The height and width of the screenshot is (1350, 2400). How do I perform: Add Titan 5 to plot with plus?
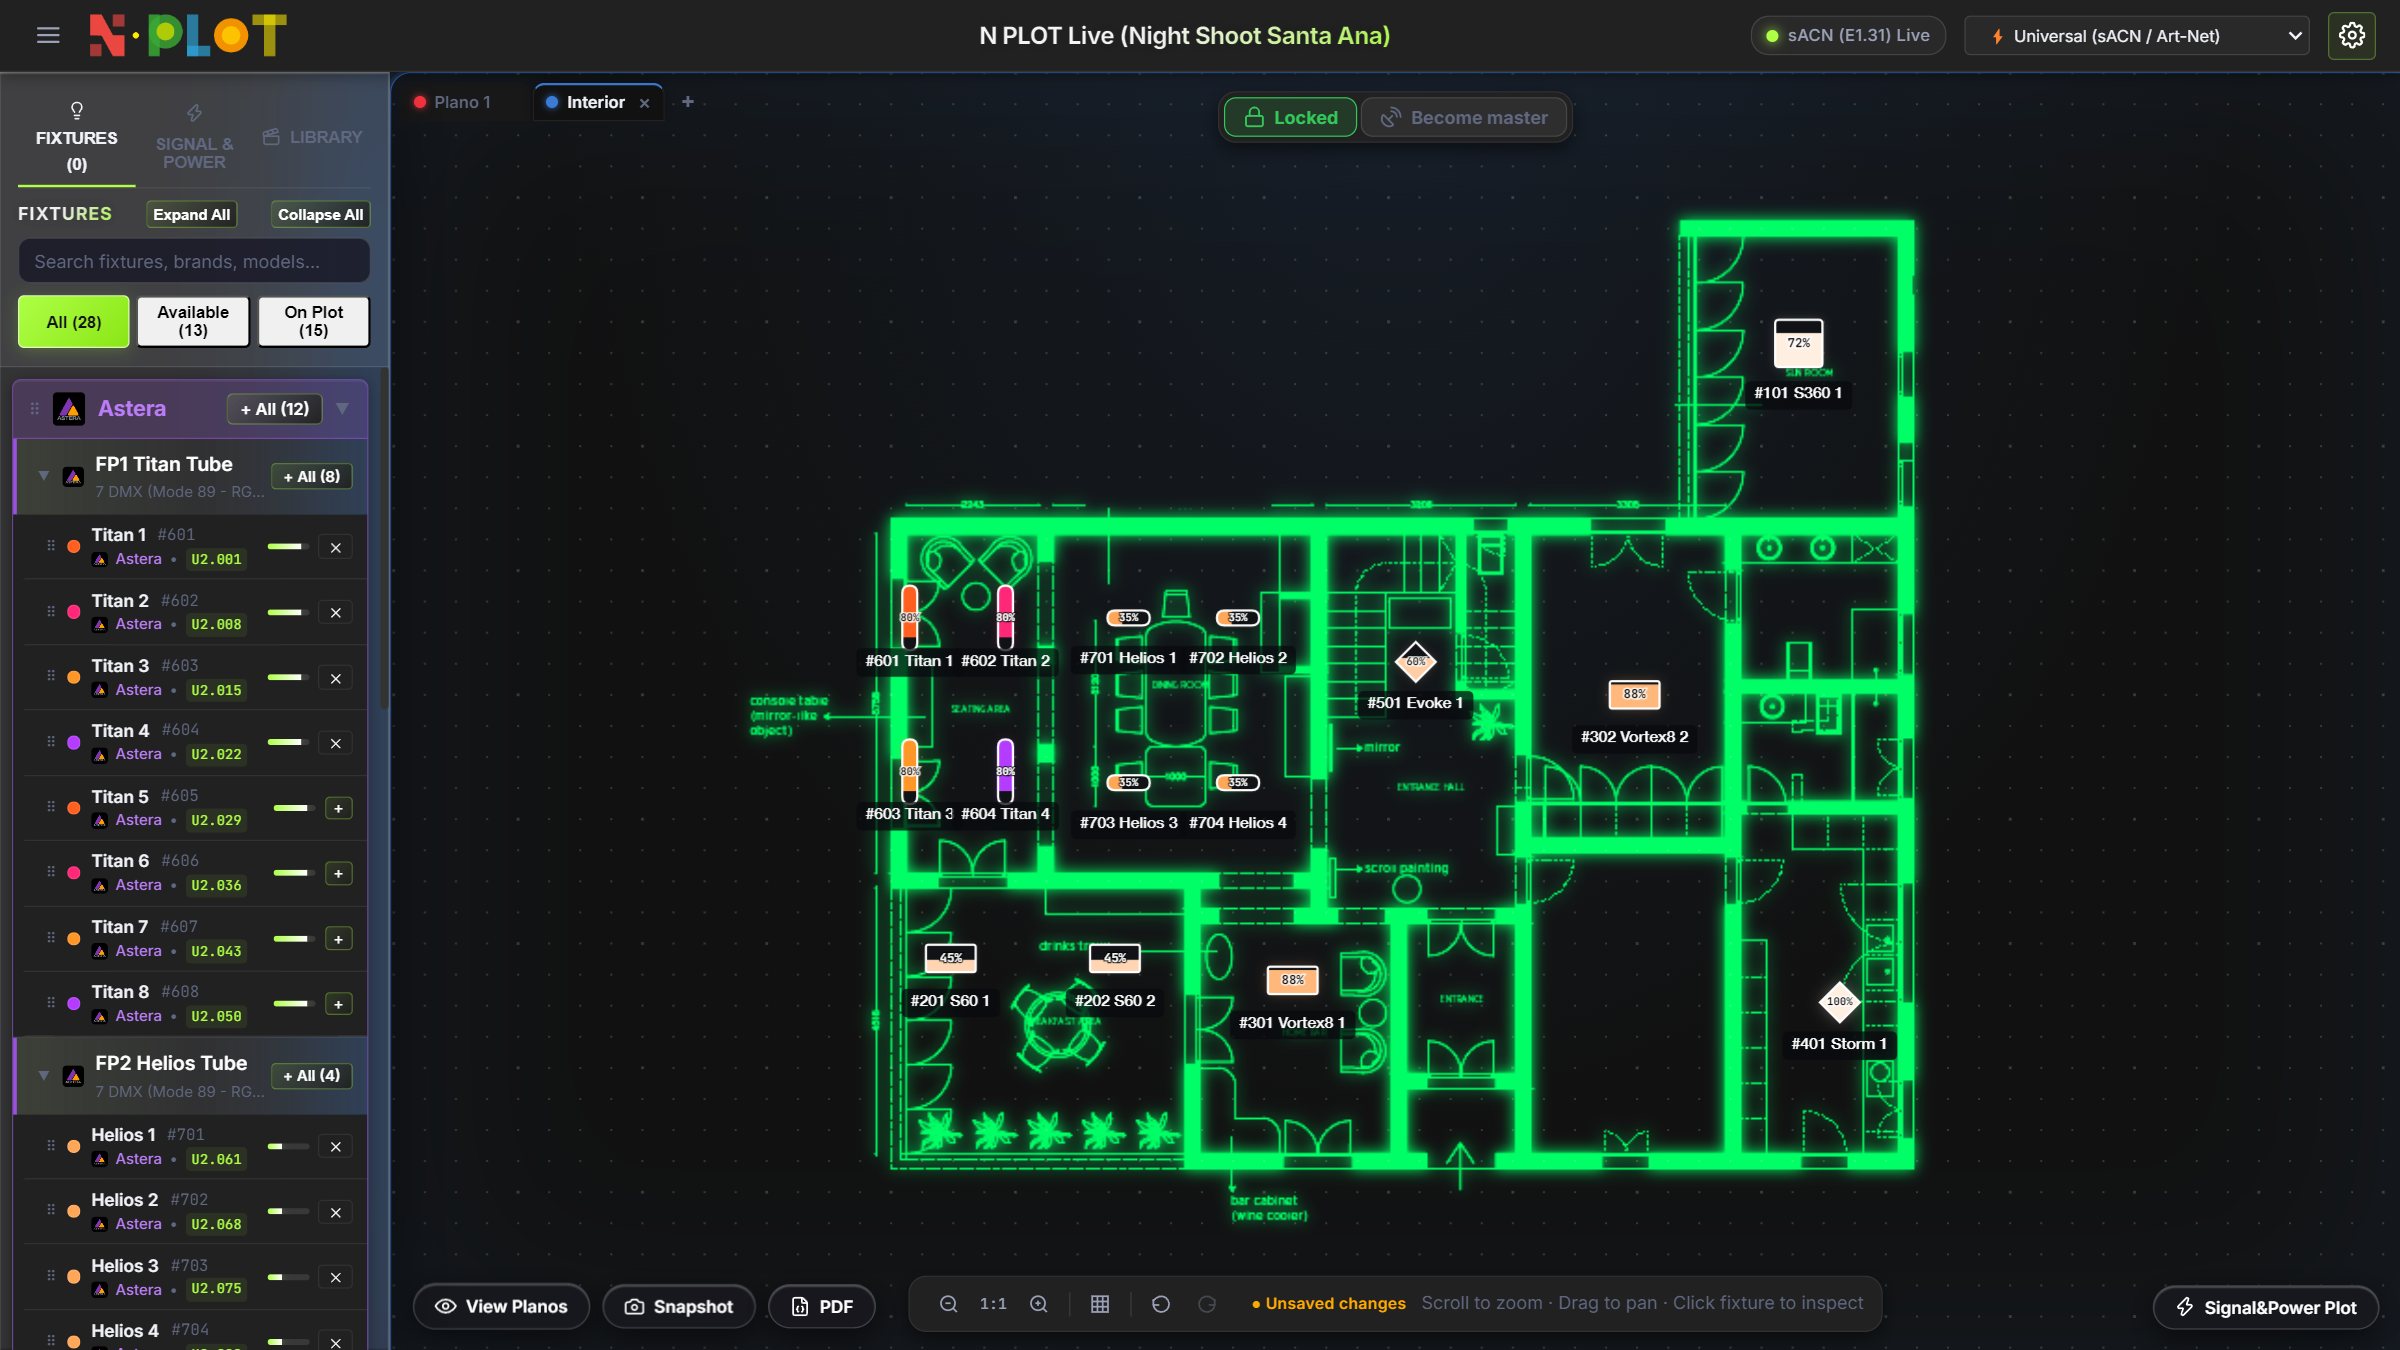[338, 809]
